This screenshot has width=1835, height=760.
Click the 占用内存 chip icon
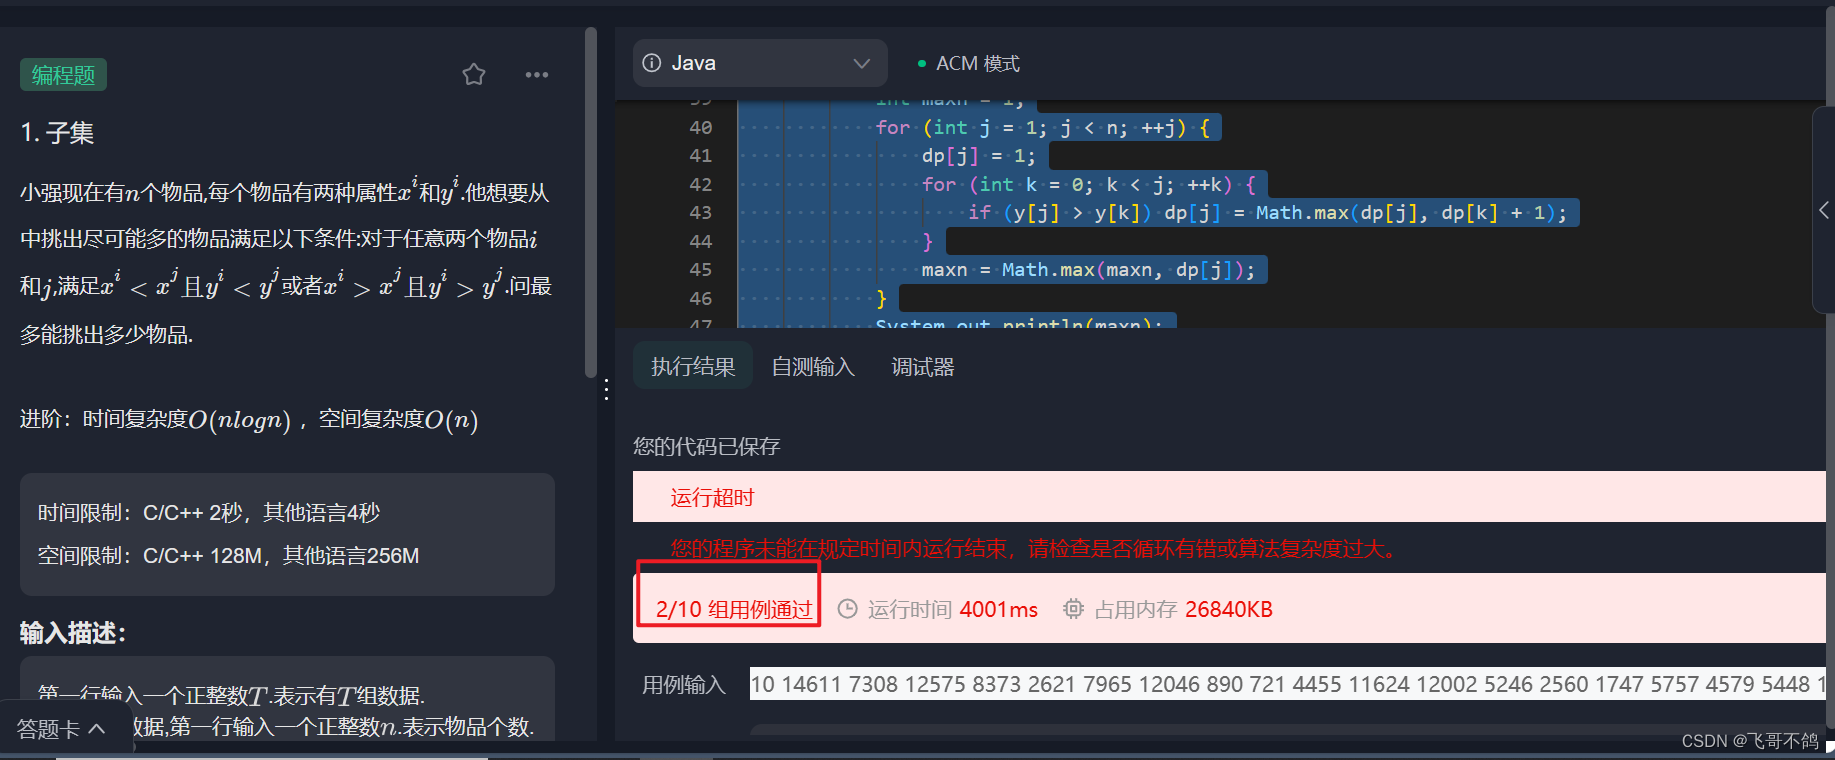pos(1073,609)
